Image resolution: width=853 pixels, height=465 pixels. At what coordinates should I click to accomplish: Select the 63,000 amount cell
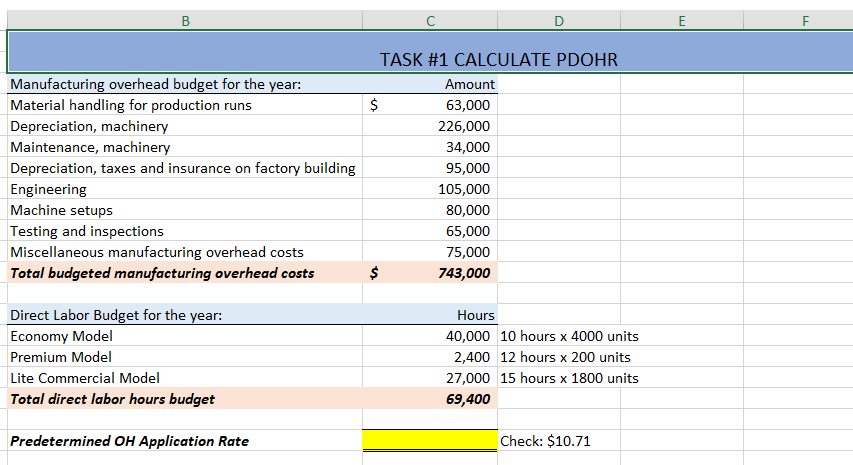(430, 104)
